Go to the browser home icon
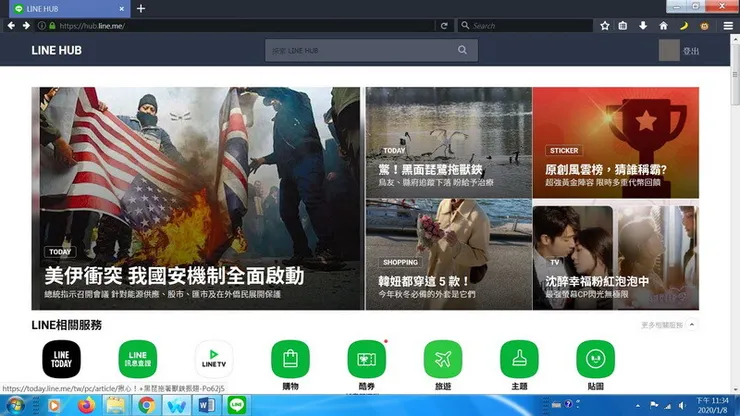This screenshot has height=416, width=740. (663, 26)
